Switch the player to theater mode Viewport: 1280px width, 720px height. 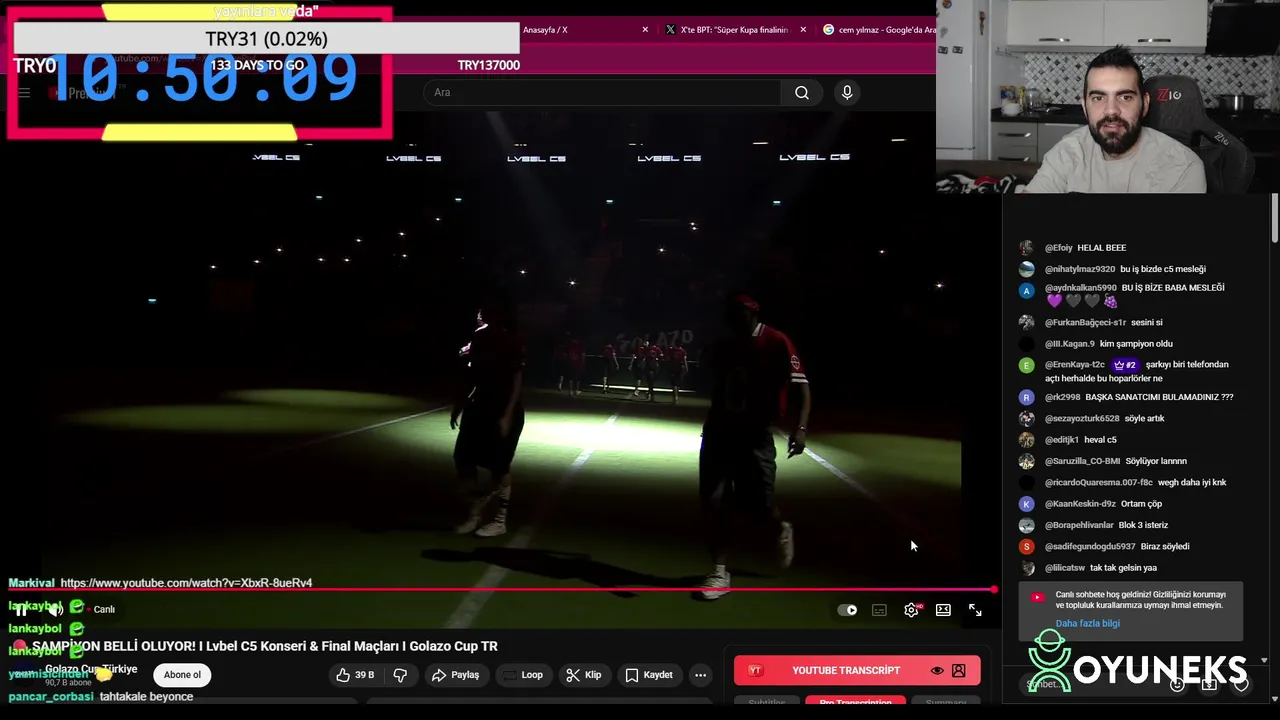click(x=943, y=610)
